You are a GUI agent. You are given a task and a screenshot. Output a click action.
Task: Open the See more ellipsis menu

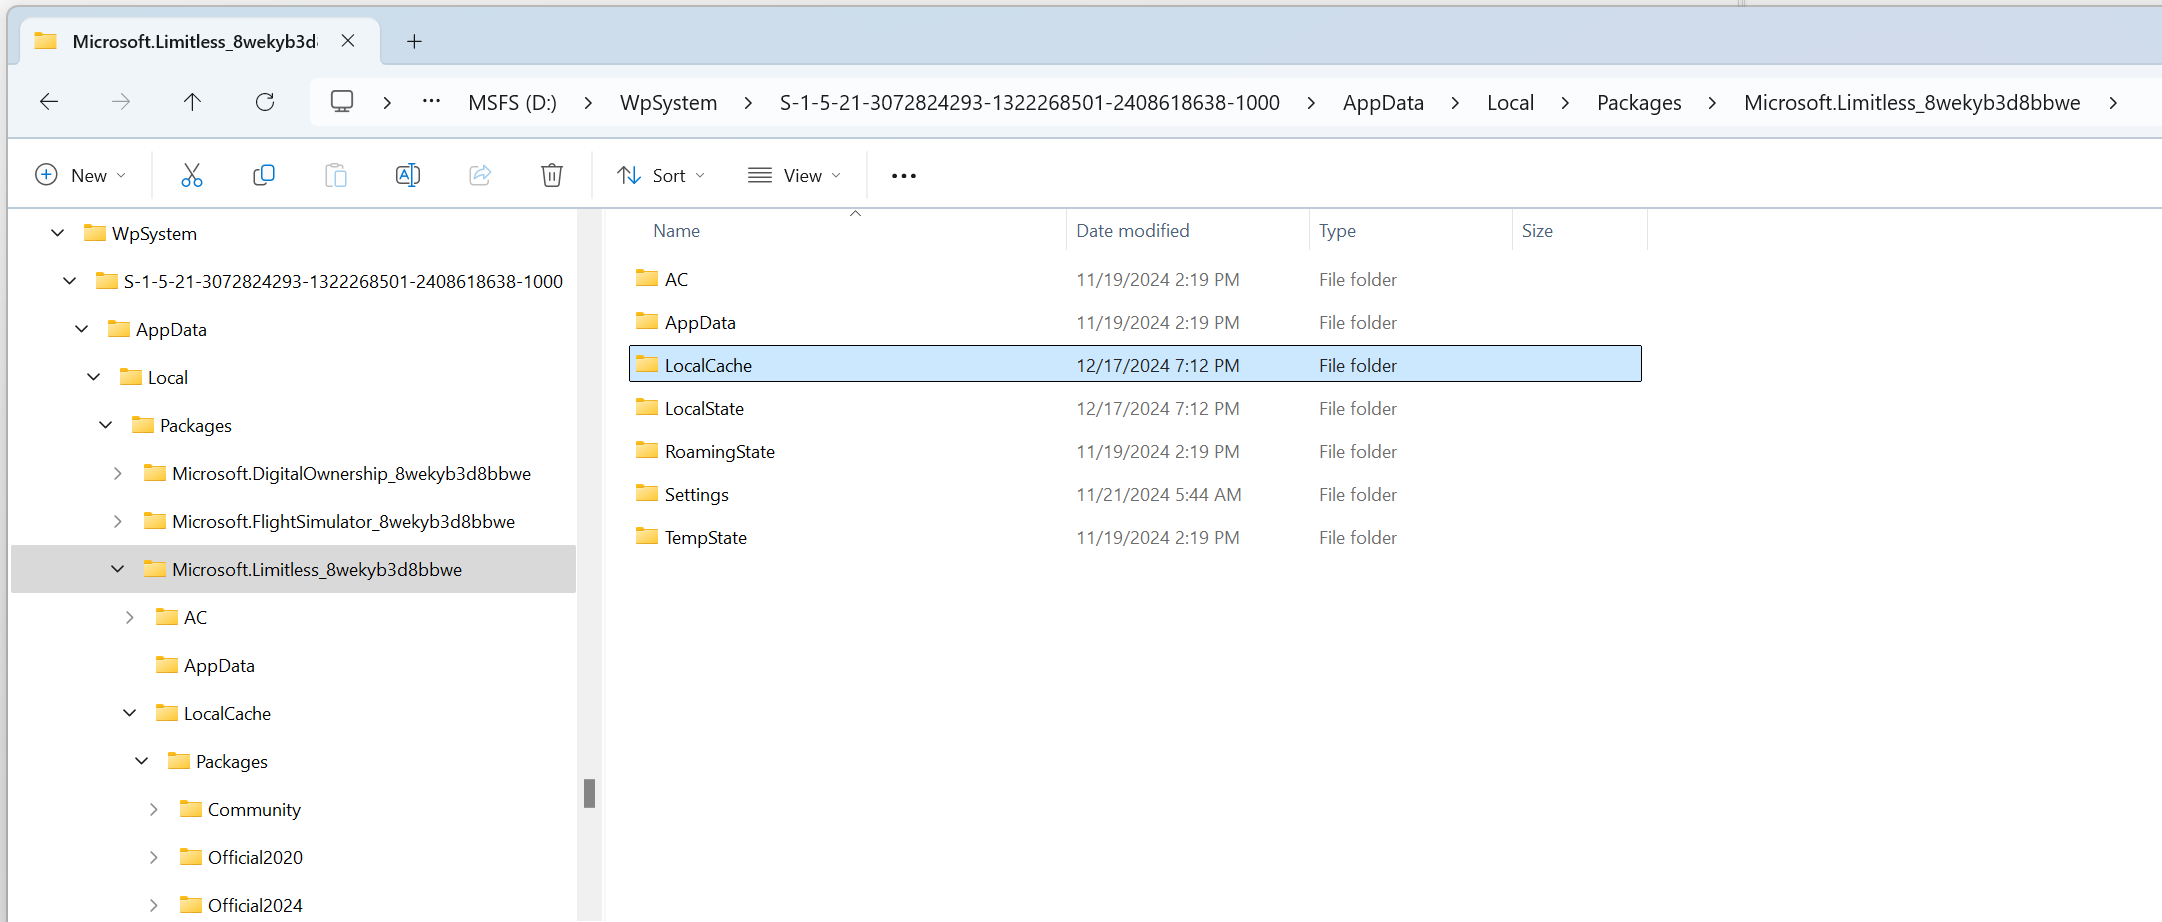click(x=903, y=176)
